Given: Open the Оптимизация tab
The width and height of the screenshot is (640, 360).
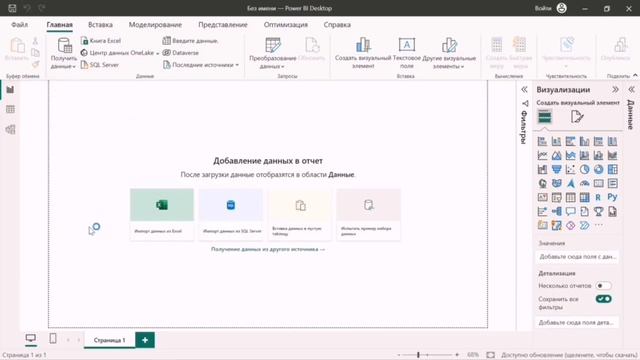Looking at the screenshot, I should click(286, 24).
